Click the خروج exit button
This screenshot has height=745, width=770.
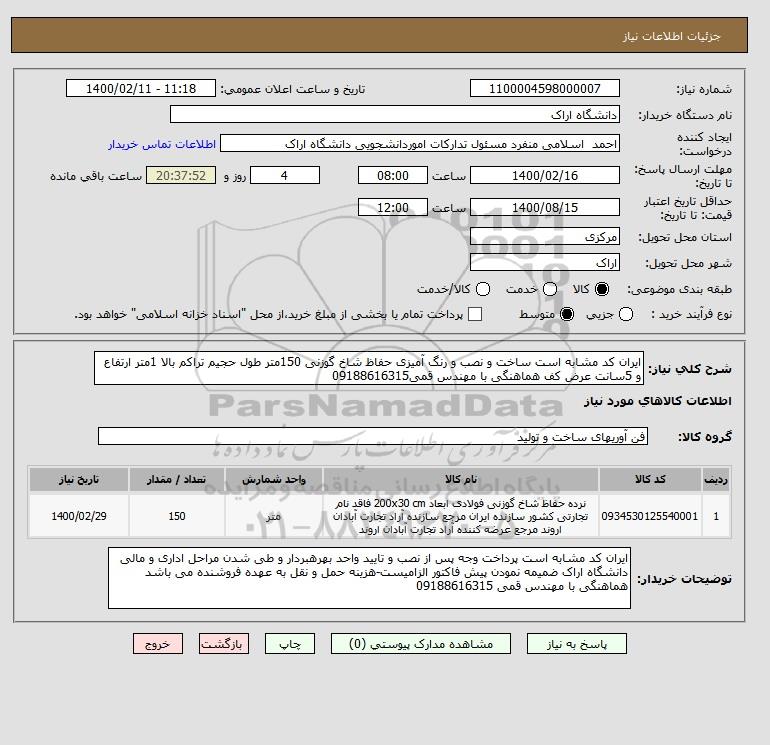[158, 644]
